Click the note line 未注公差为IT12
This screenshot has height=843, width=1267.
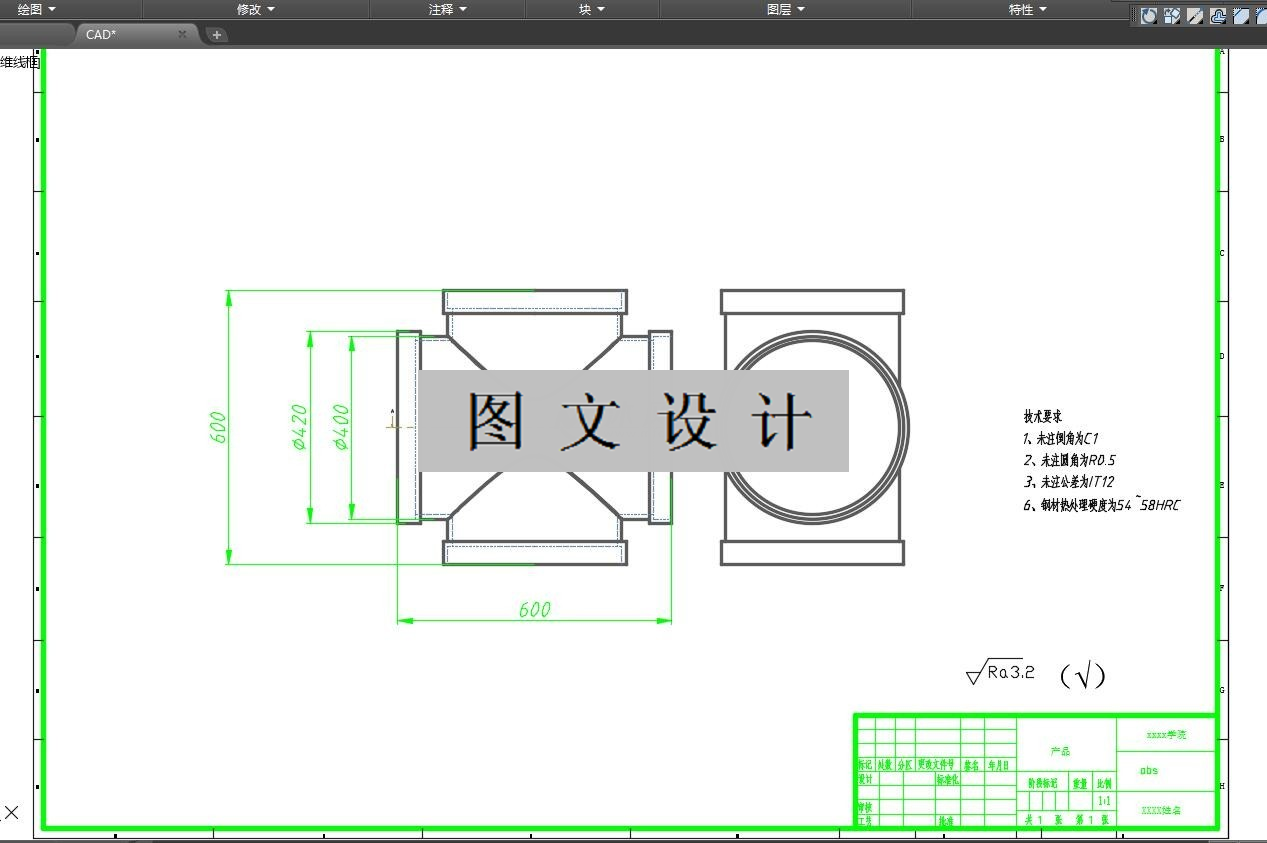click(x=1068, y=482)
